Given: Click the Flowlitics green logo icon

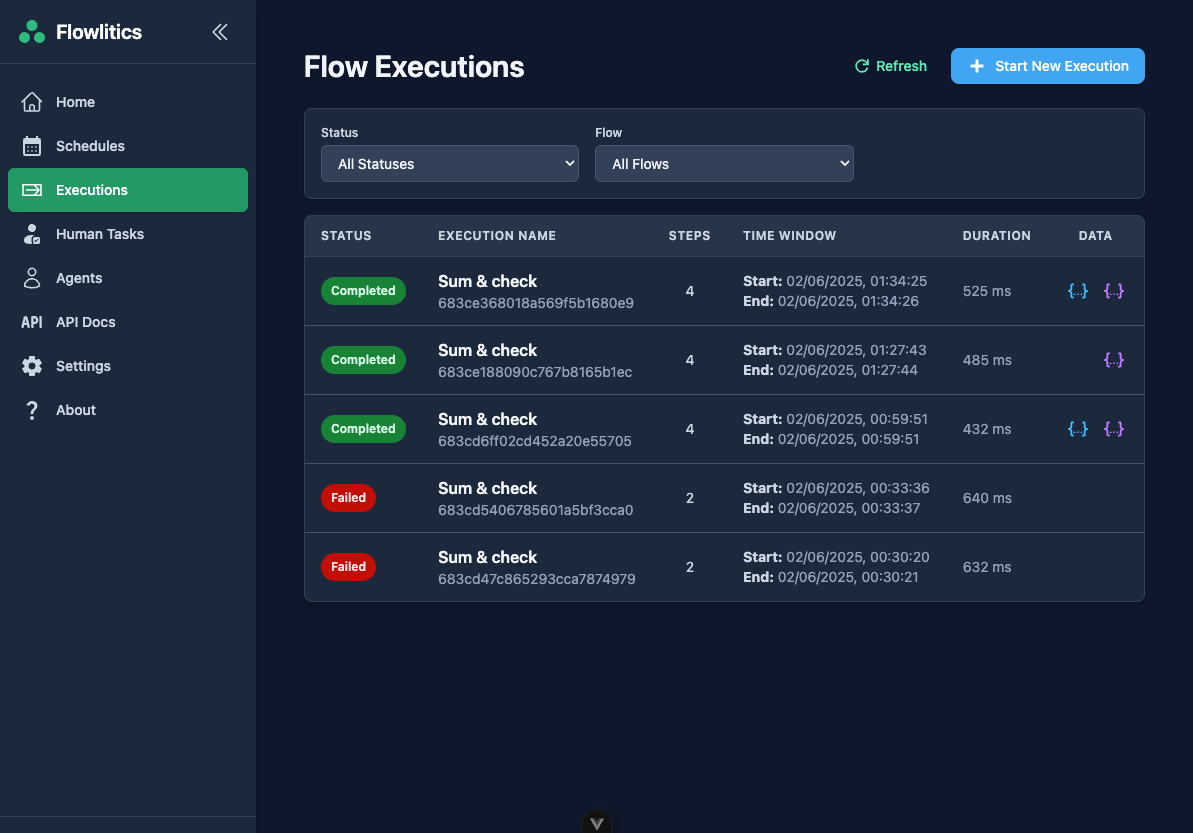Looking at the screenshot, I should point(32,32).
